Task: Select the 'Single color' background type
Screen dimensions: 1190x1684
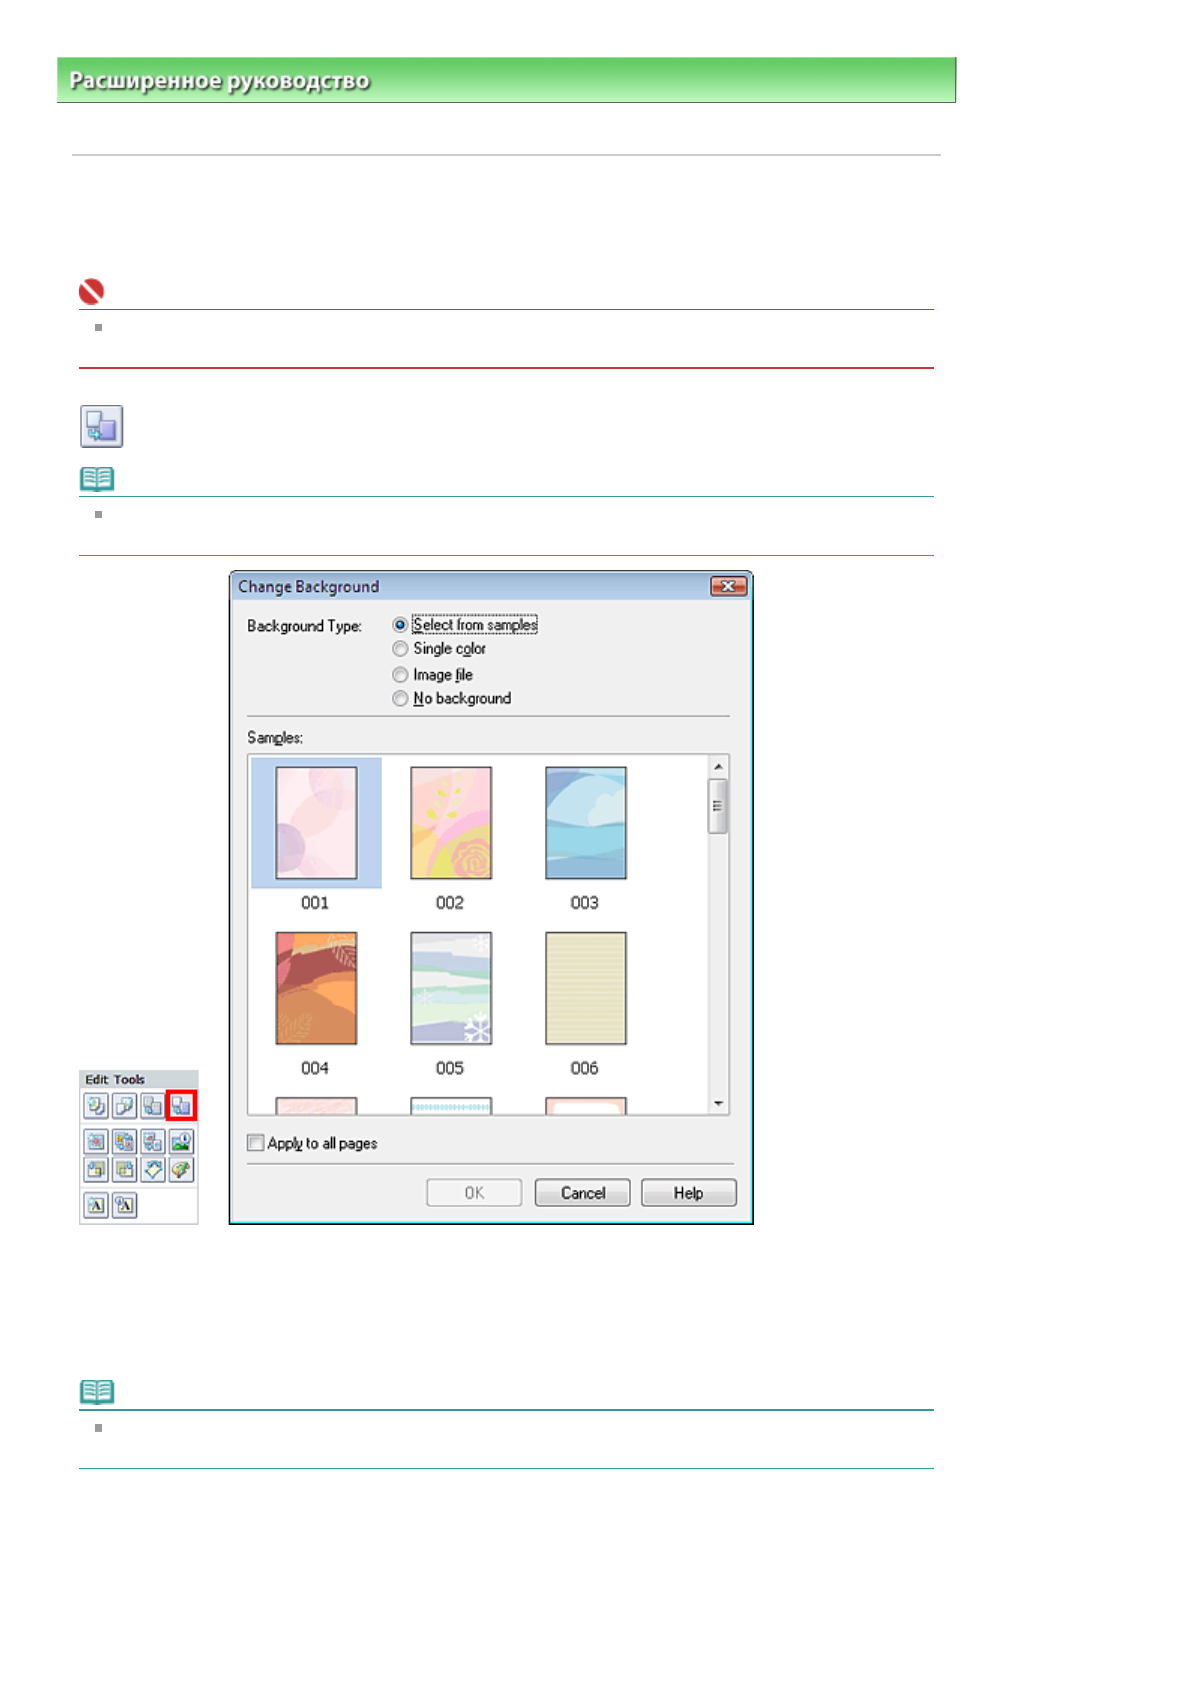Action: click(400, 649)
